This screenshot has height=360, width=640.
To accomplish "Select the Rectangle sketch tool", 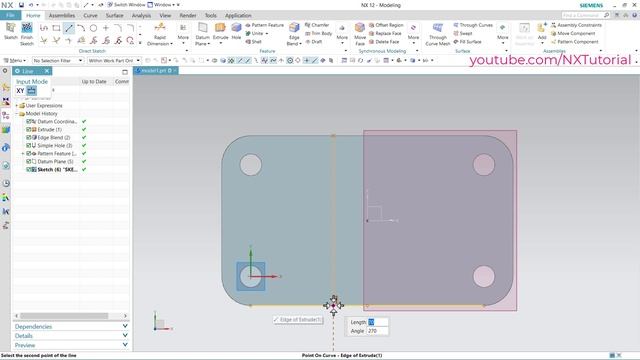I will pyautogui.click(x=56, y=28).
